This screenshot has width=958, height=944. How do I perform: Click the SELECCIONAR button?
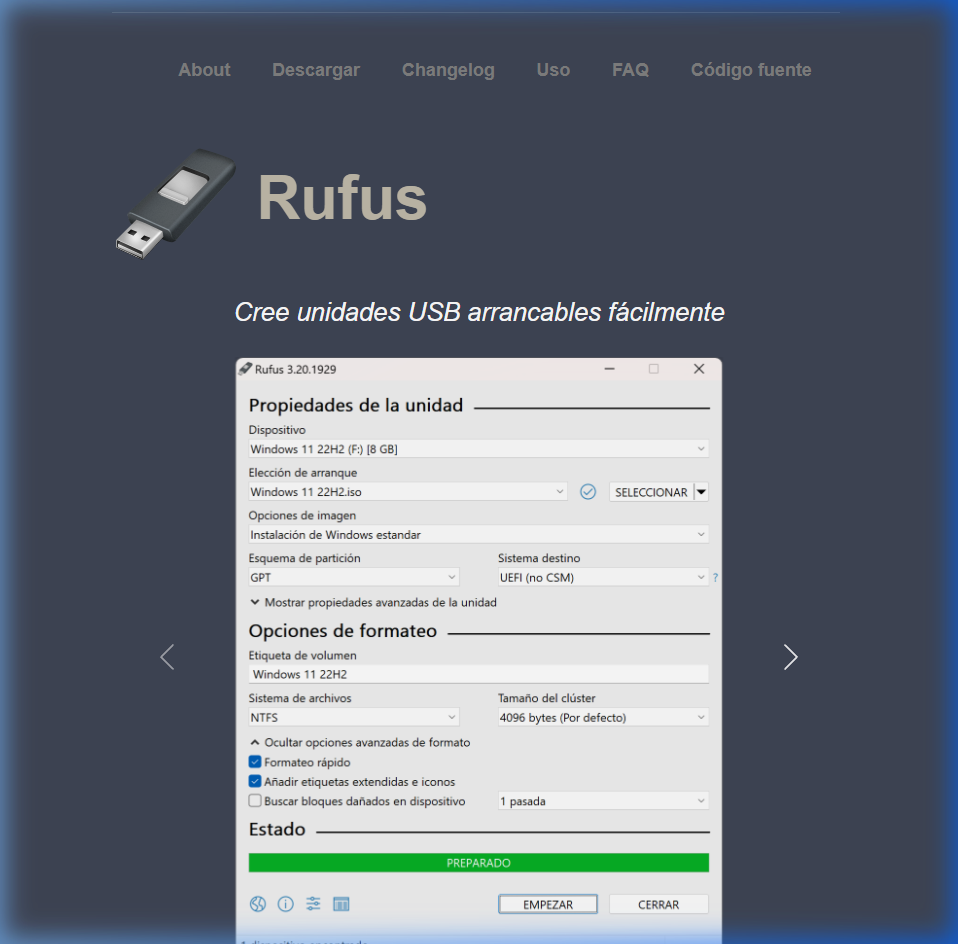coord(651,492)
